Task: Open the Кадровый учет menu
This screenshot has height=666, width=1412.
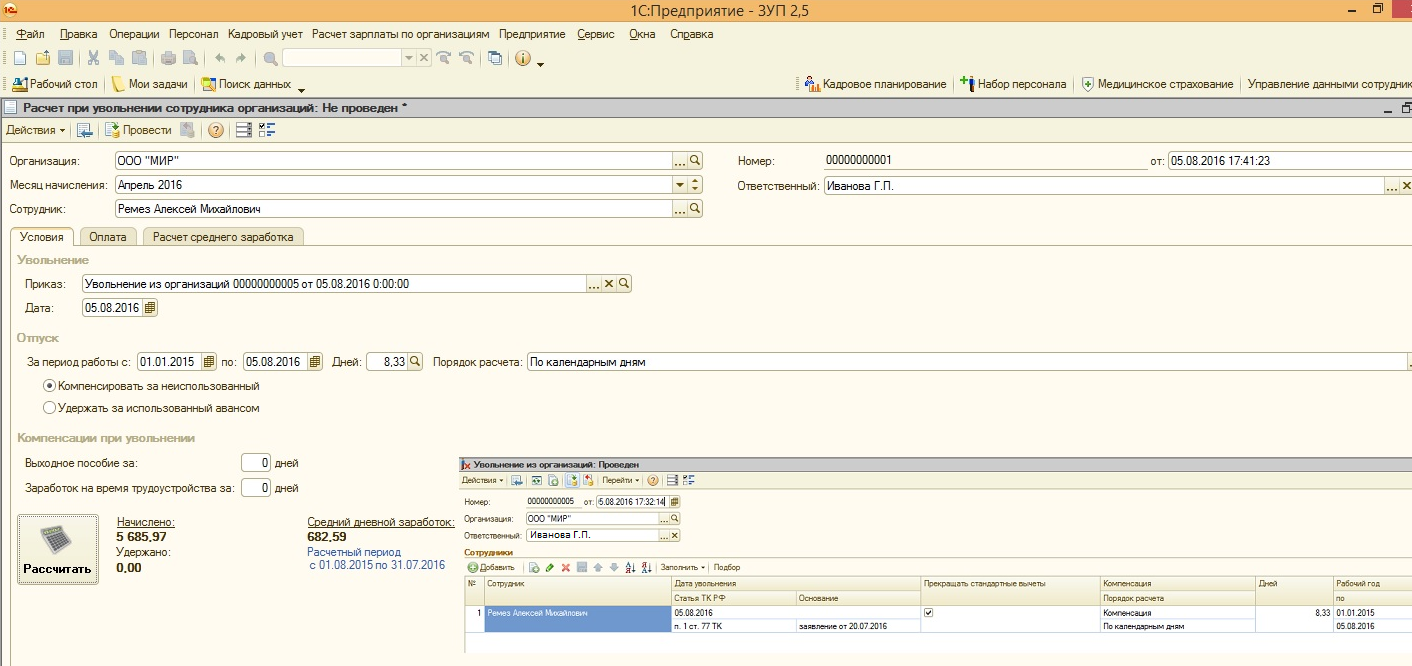Action: click(265, 34)
